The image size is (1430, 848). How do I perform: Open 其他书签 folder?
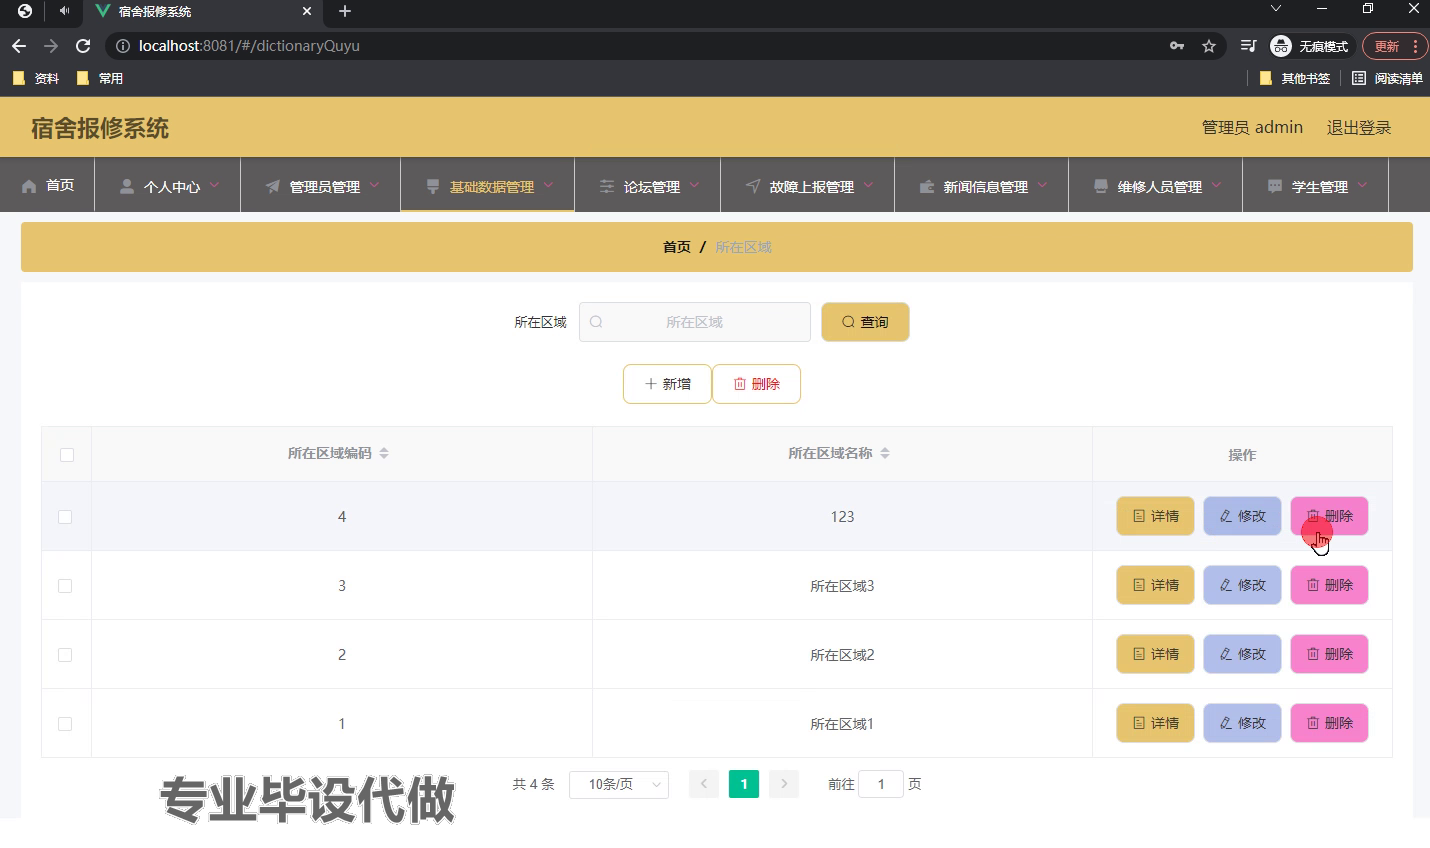[1295, 78]
